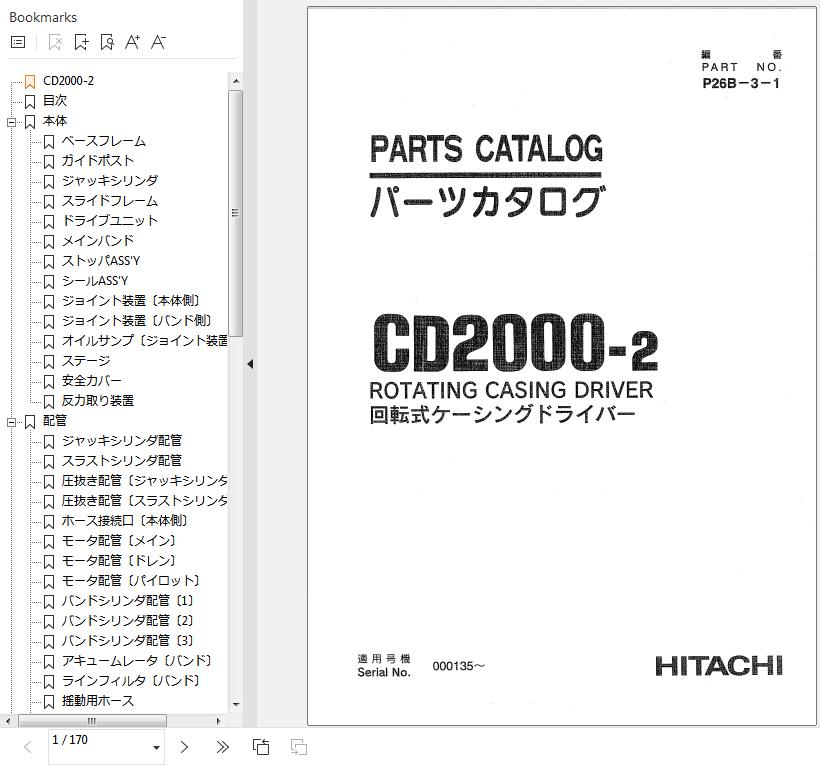Viewport: 820px width, 766px height.
Task: Click the CD2000-2 title on the page
Action: pyautogui.click(x=516, y=344)
